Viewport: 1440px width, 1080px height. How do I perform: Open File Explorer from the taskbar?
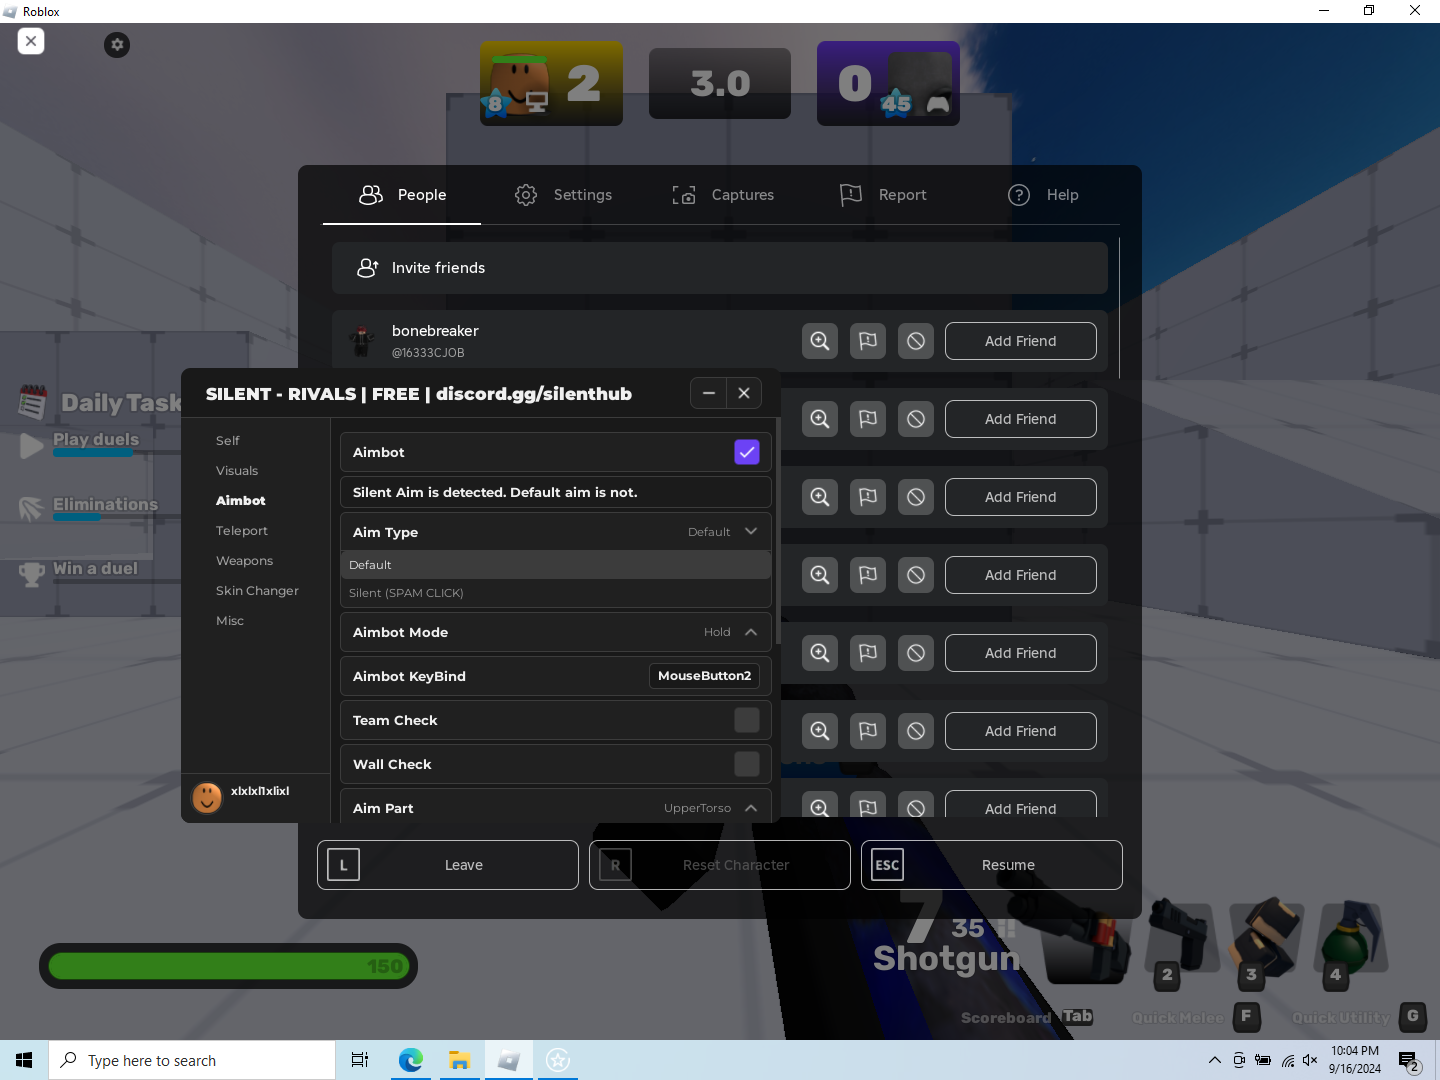459,1060
